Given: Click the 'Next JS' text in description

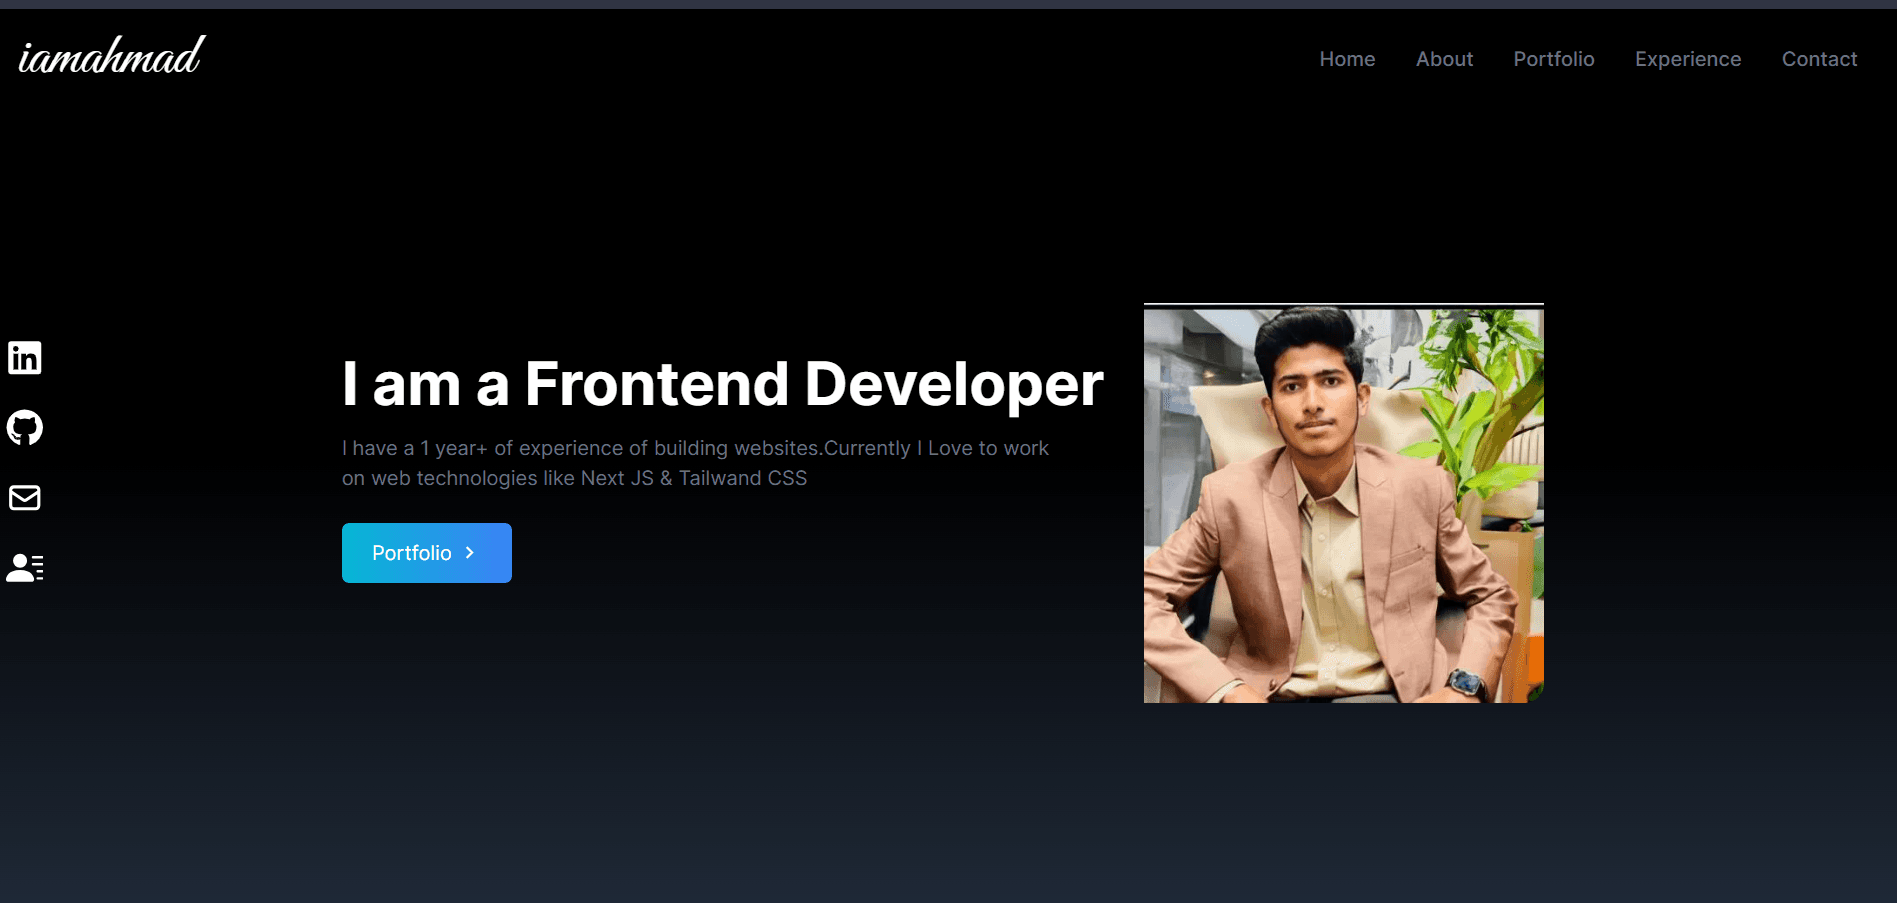Looking at the screenshot, I should pyautogui.click(x=617, y=478).
